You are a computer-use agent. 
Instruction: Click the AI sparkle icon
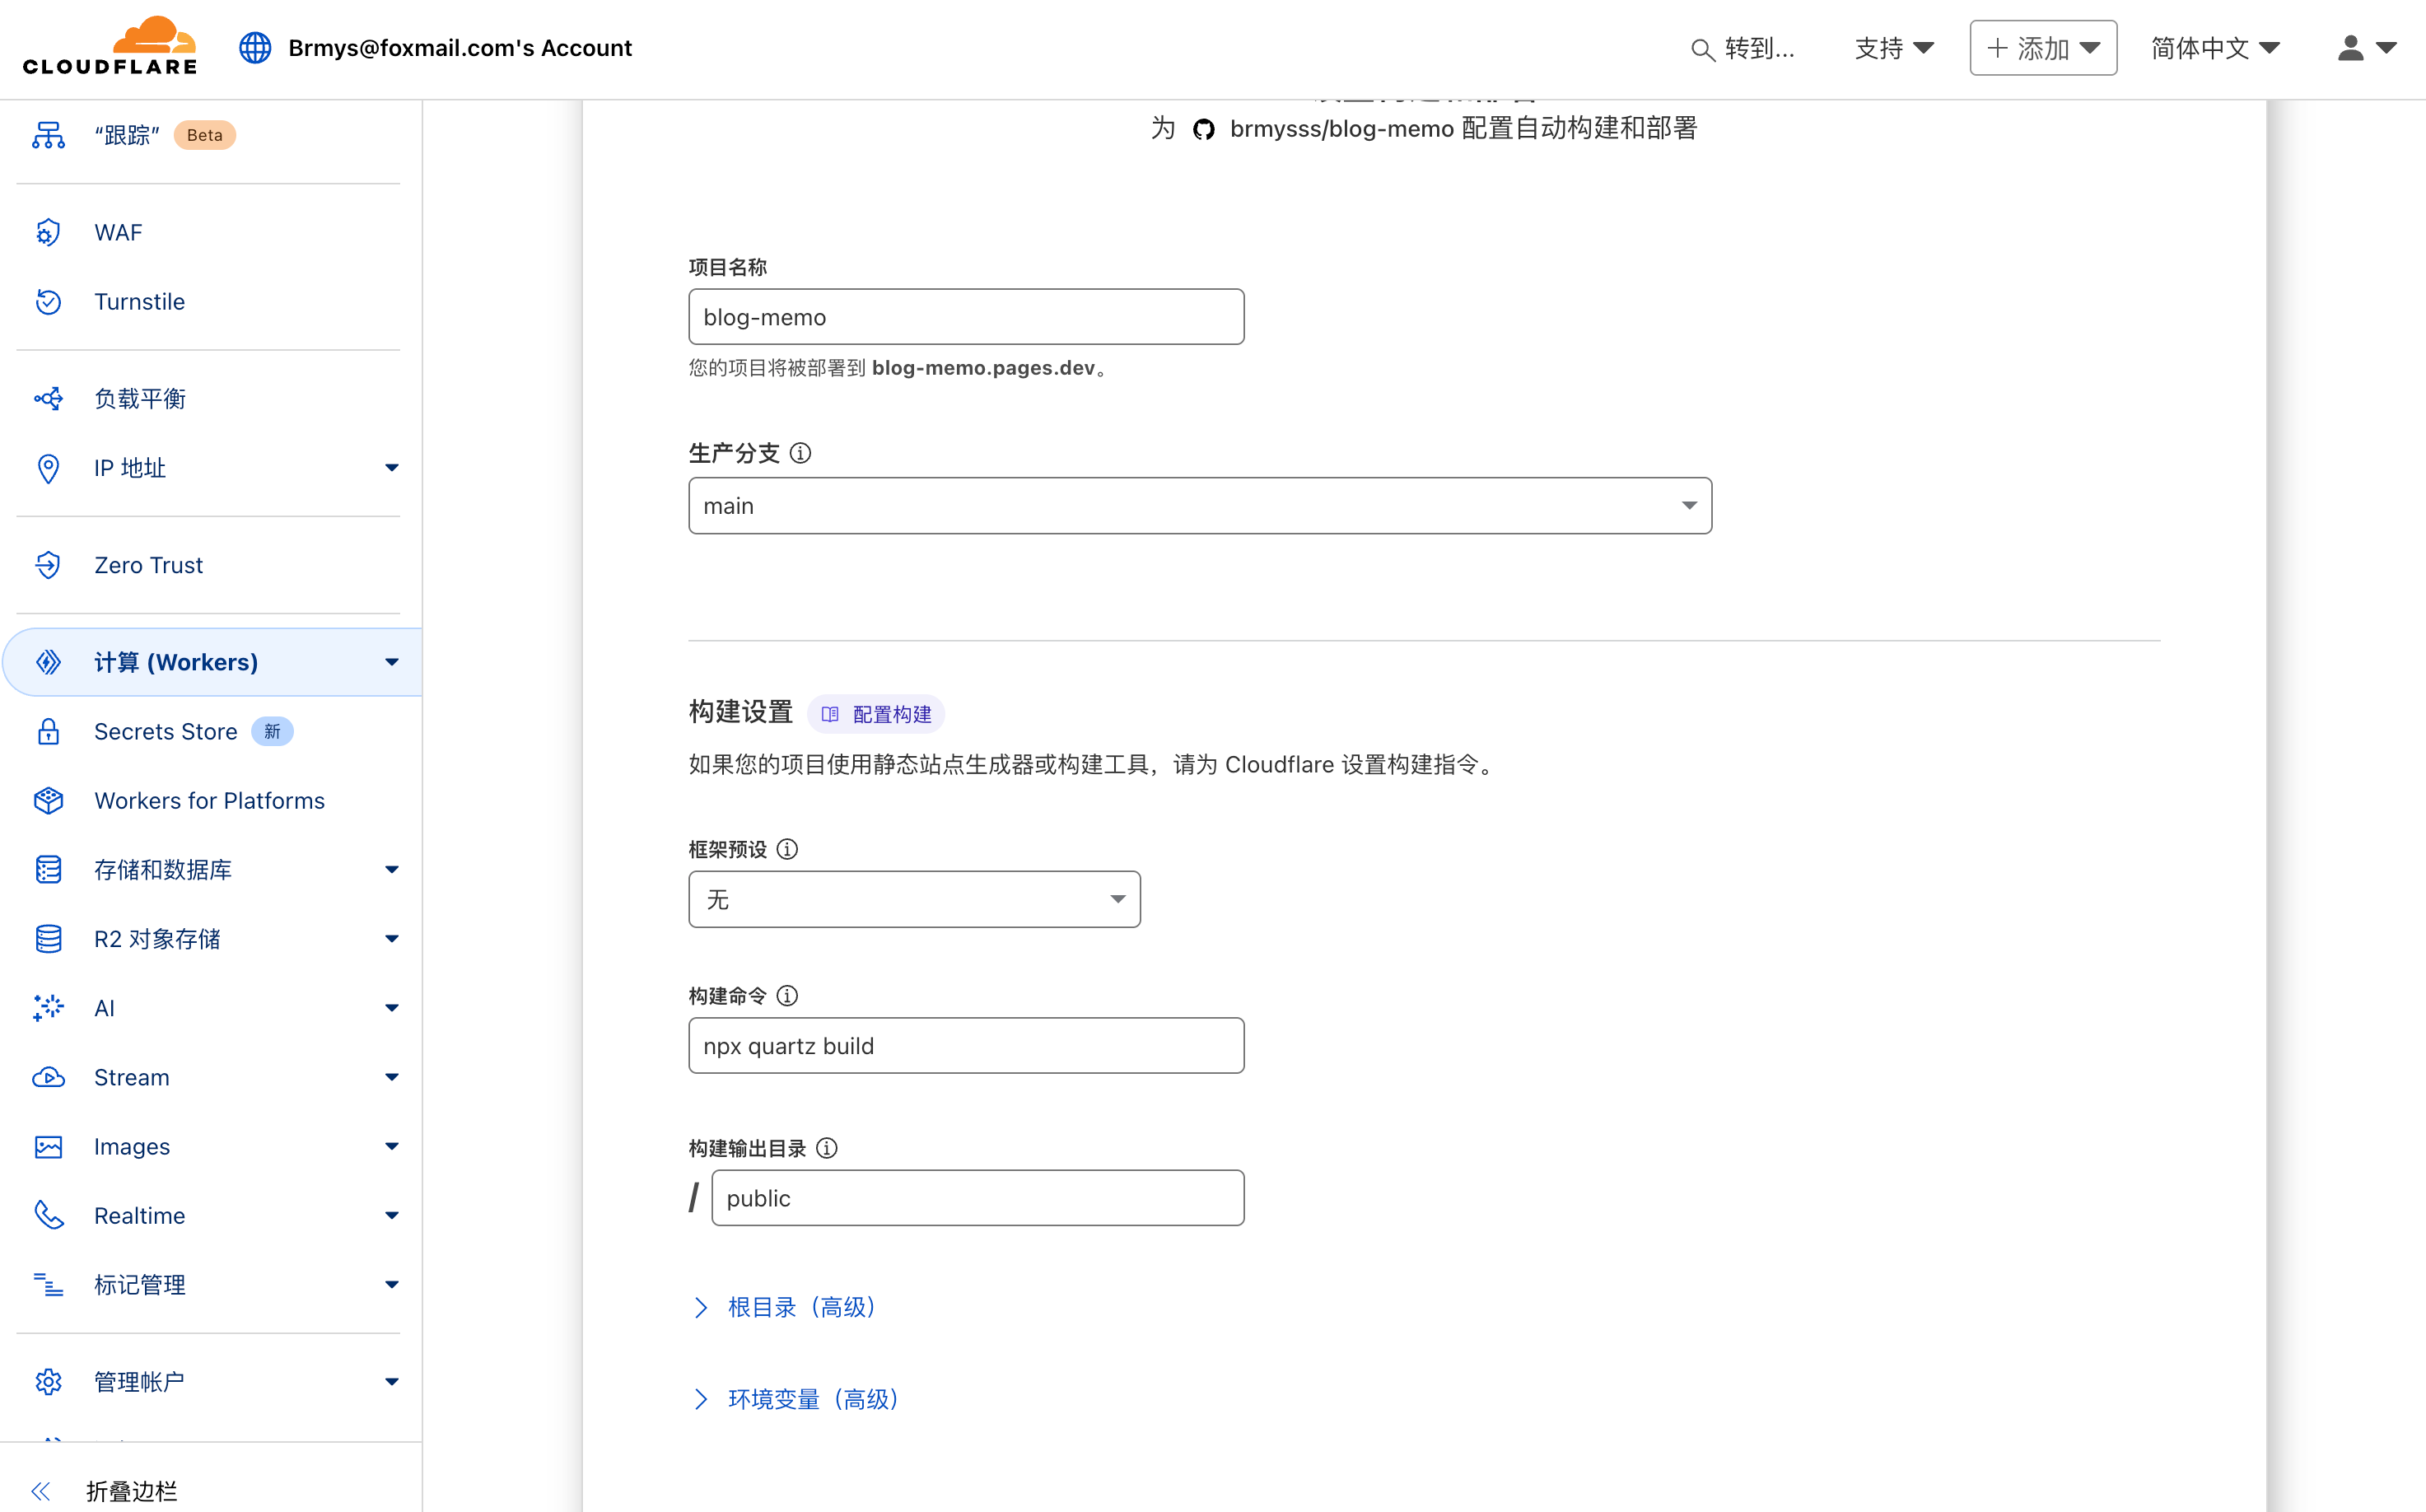(x=48, y=1008)
